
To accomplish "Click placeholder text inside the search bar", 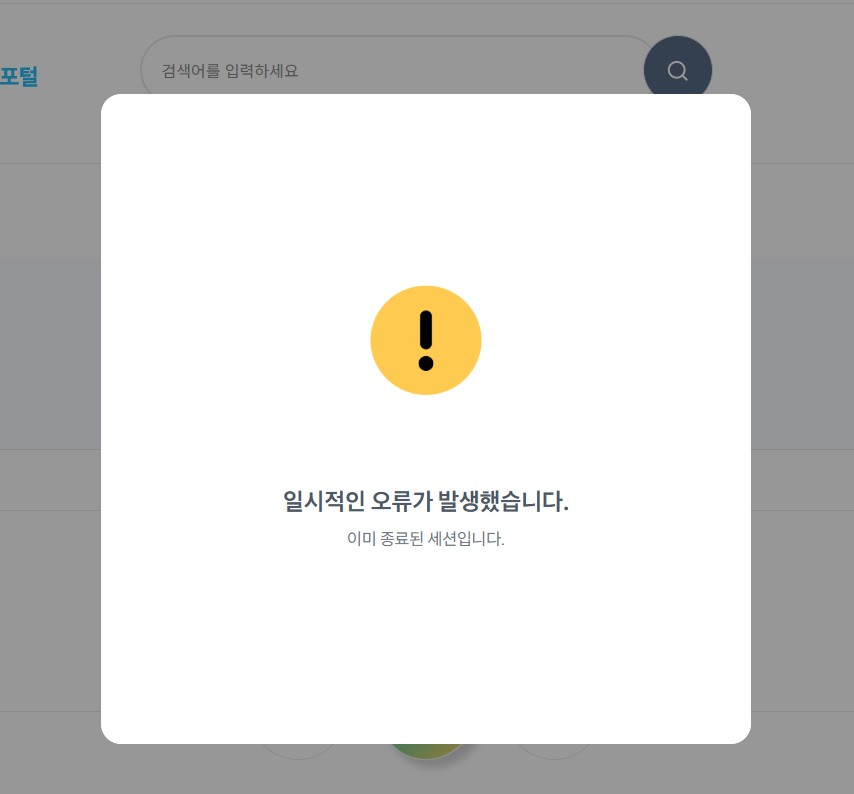I will [230, 71].
